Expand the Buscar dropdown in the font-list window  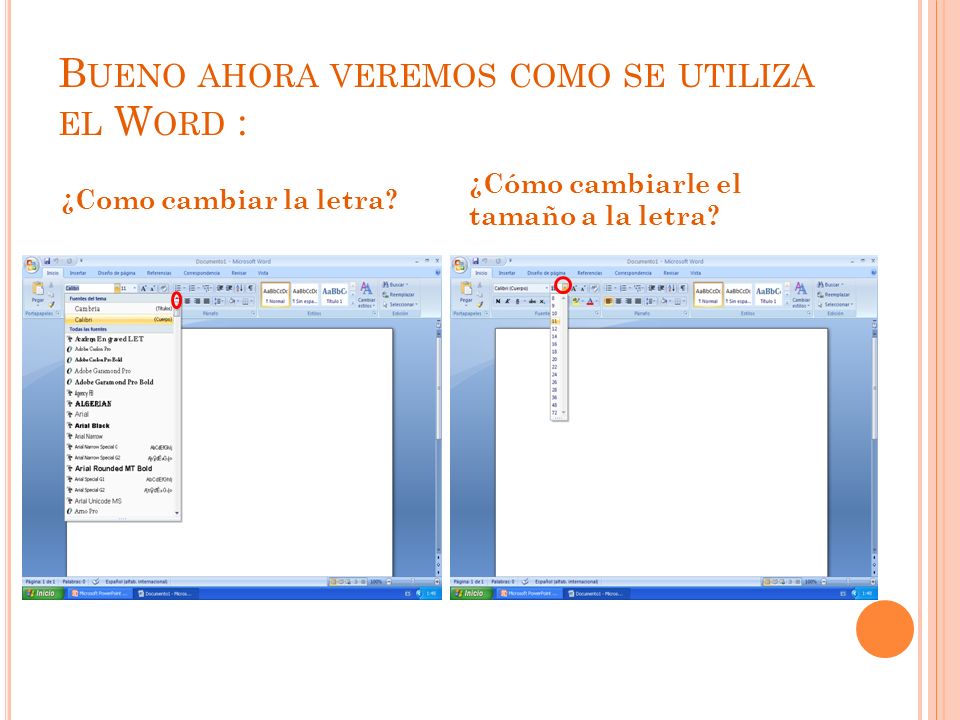click(407, 284)
